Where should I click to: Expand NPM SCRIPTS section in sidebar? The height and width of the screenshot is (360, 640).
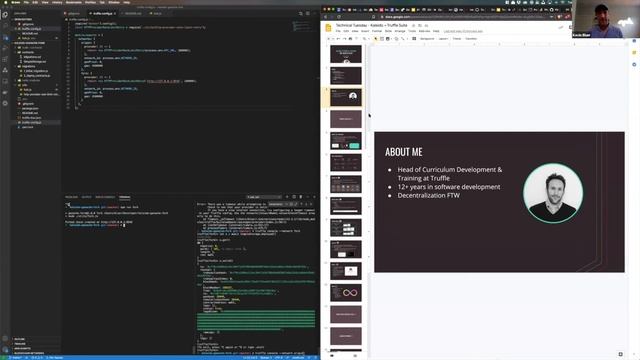click(x=22, y=349)
